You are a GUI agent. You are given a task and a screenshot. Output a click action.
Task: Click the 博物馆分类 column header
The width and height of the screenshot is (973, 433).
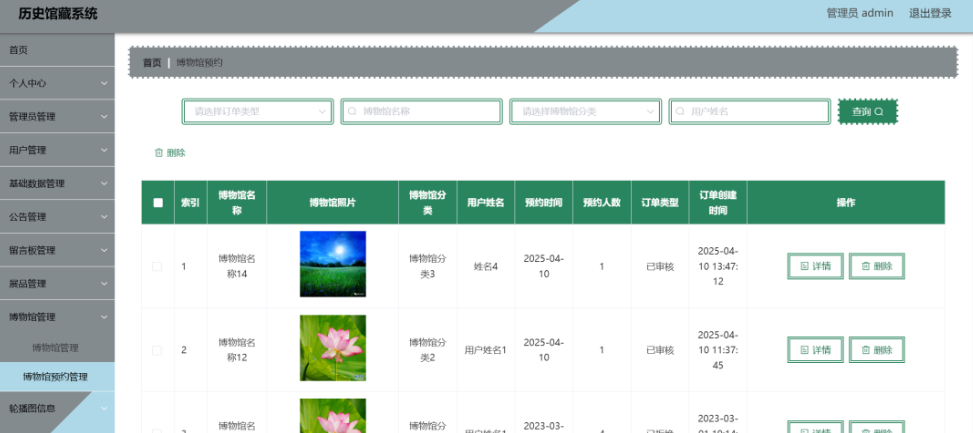[428, 203]
